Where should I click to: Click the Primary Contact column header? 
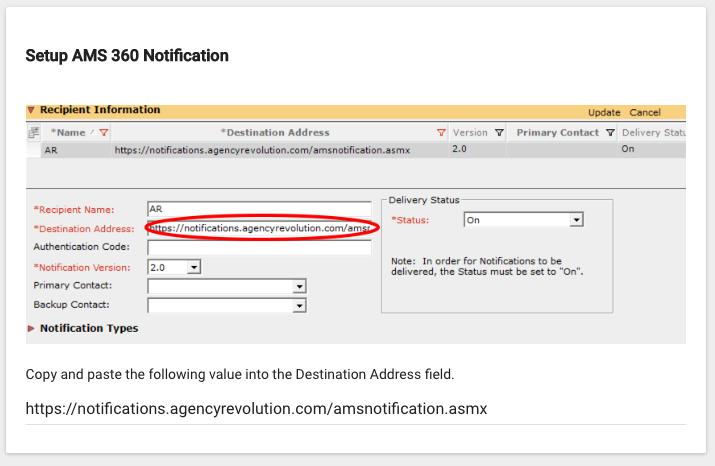(x=558, y=133)
